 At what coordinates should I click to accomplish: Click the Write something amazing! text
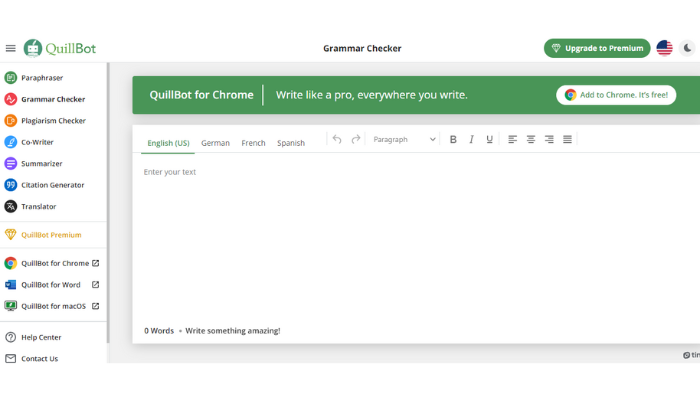coord(233,331)
